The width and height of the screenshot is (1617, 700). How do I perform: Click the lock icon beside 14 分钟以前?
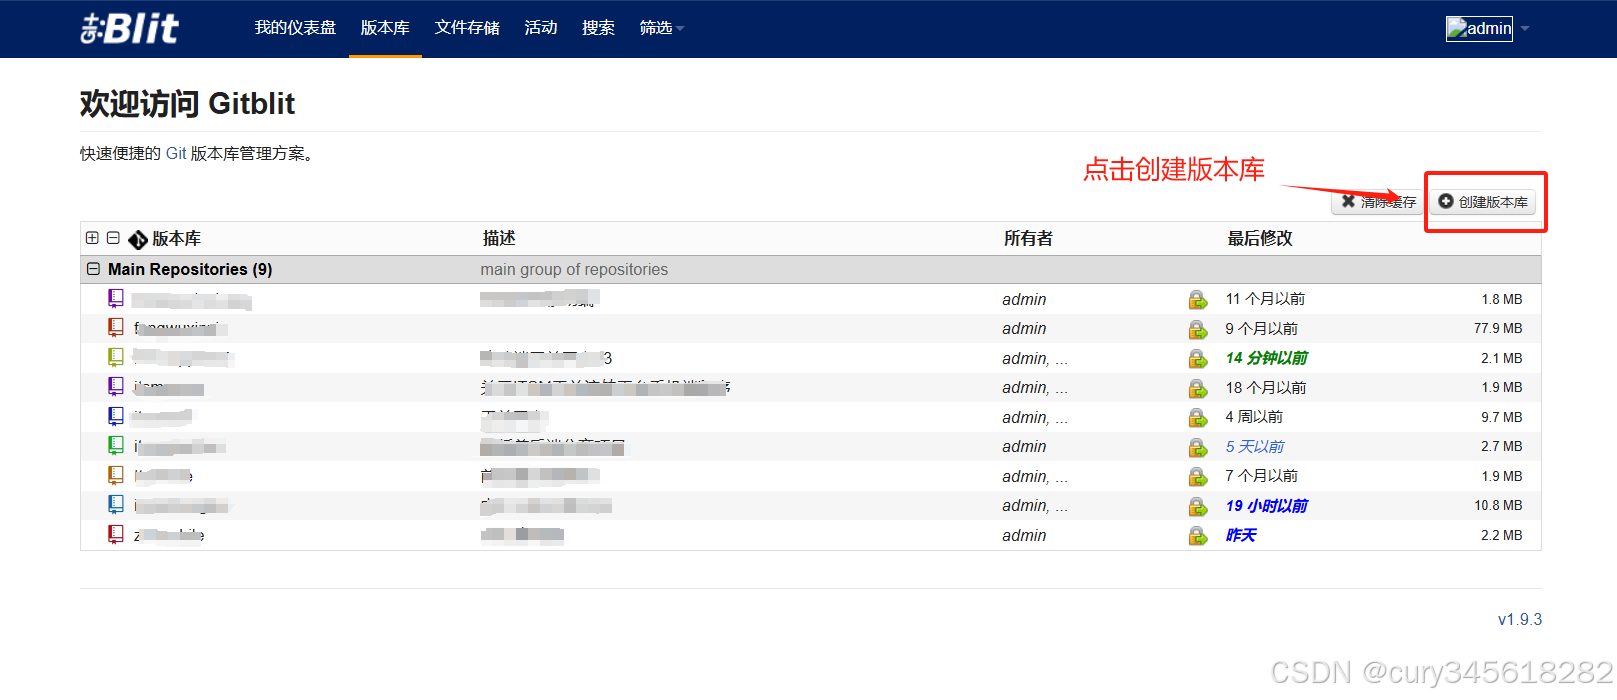(1197, 359)
